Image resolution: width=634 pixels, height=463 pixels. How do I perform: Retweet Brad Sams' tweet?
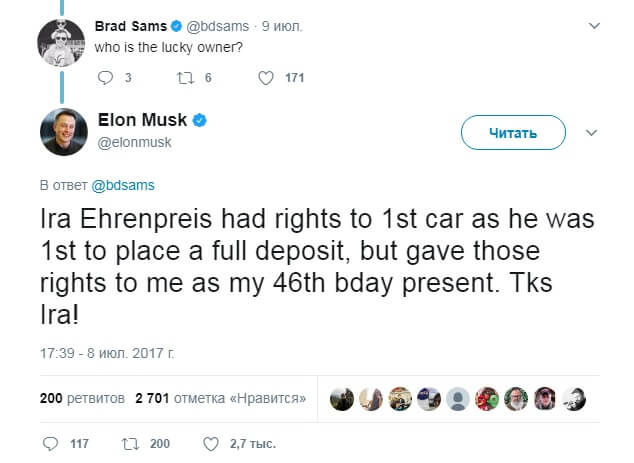185,77
